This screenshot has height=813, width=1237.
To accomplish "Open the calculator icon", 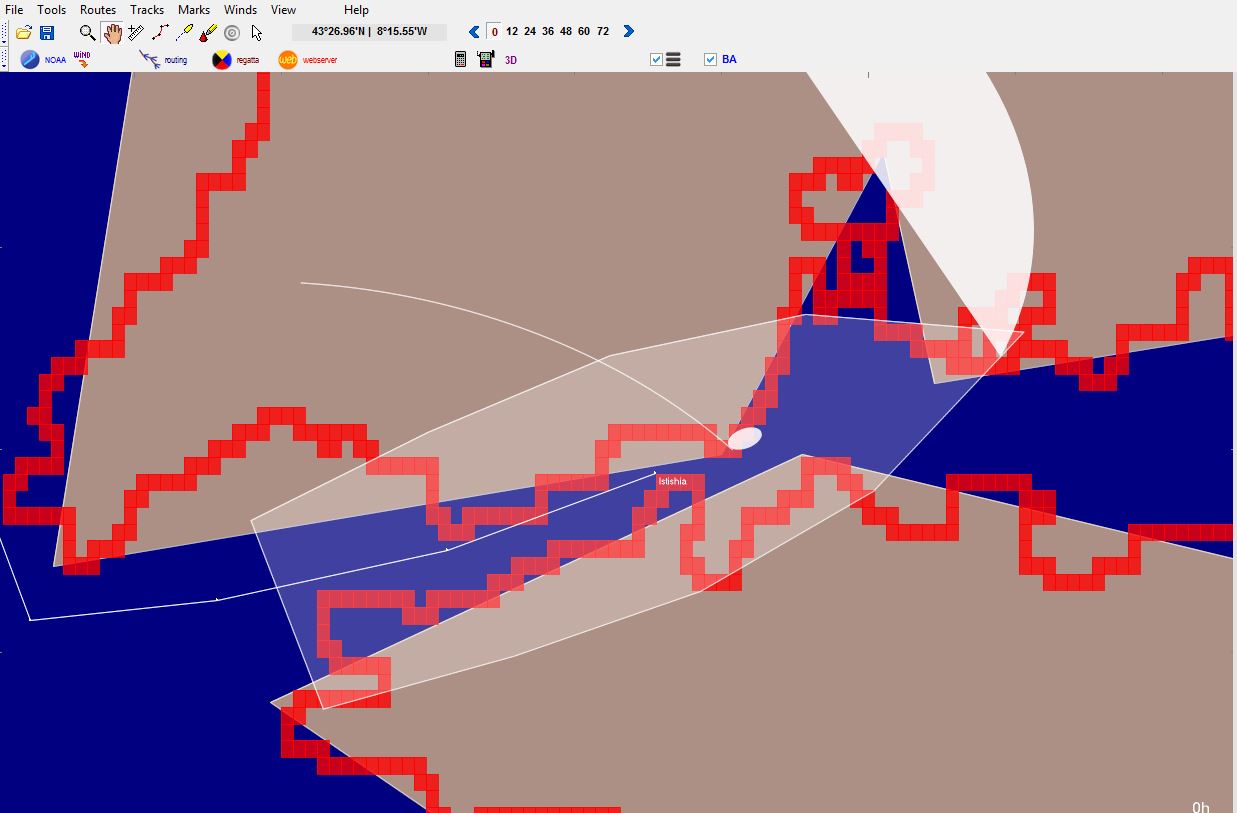I will [x=461, y=59].
